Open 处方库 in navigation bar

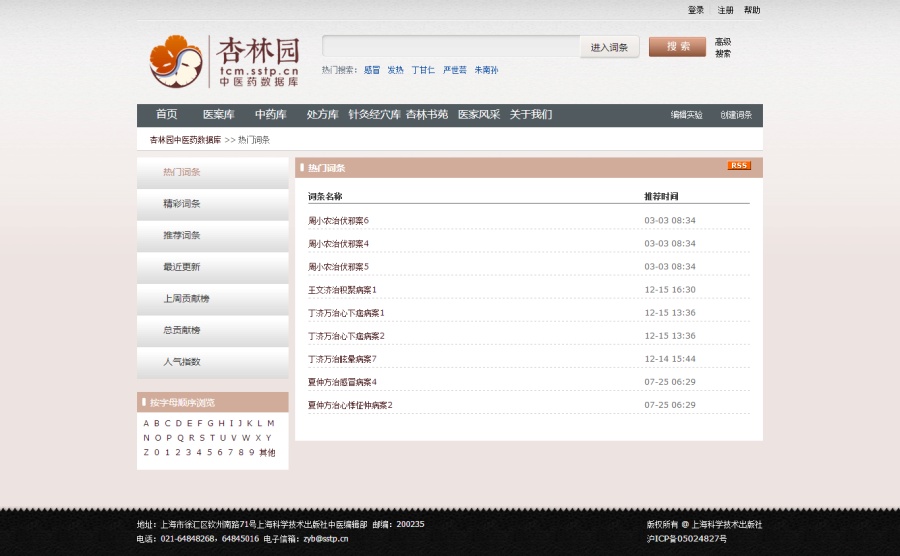pos(322,114)
